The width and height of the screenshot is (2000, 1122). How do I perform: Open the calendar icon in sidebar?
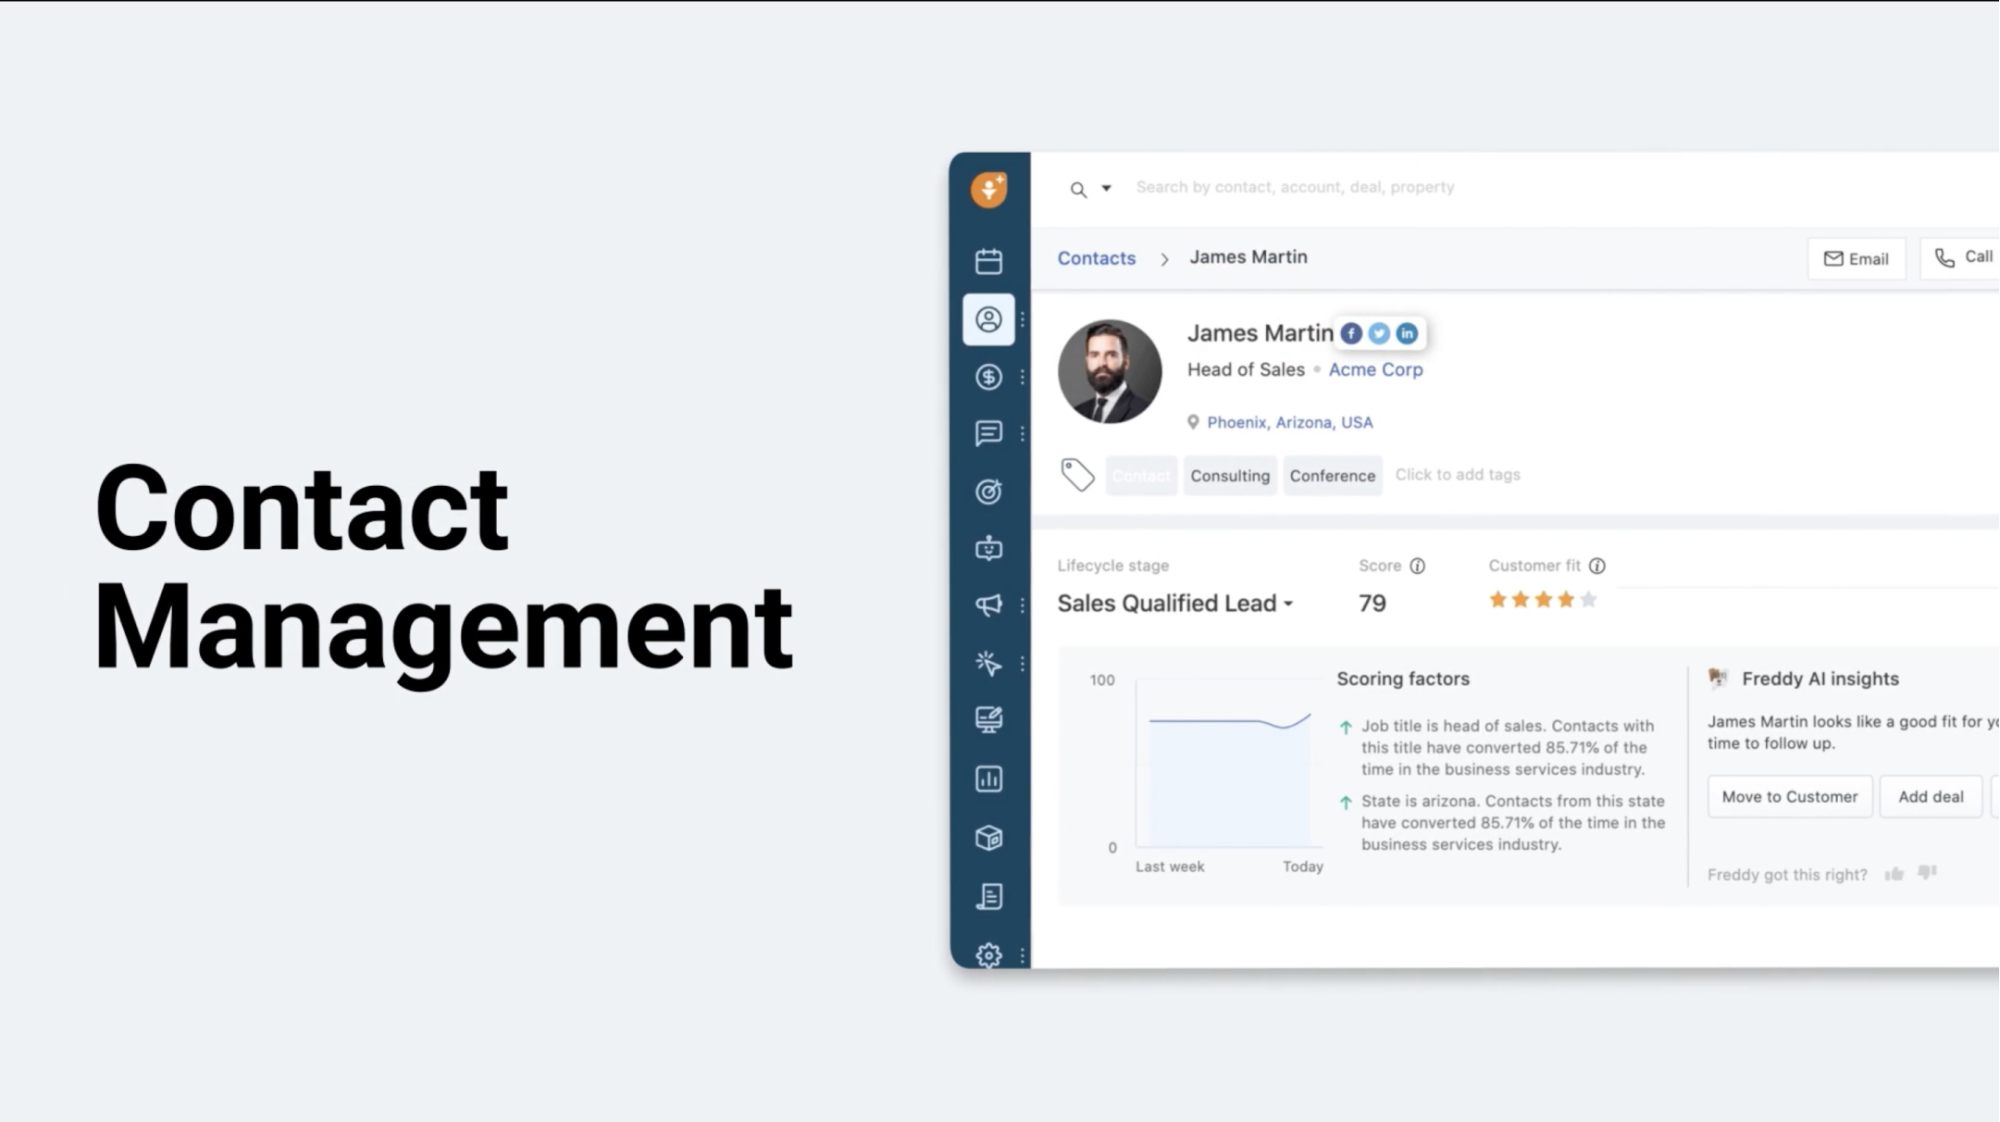[x=988, y=261]
